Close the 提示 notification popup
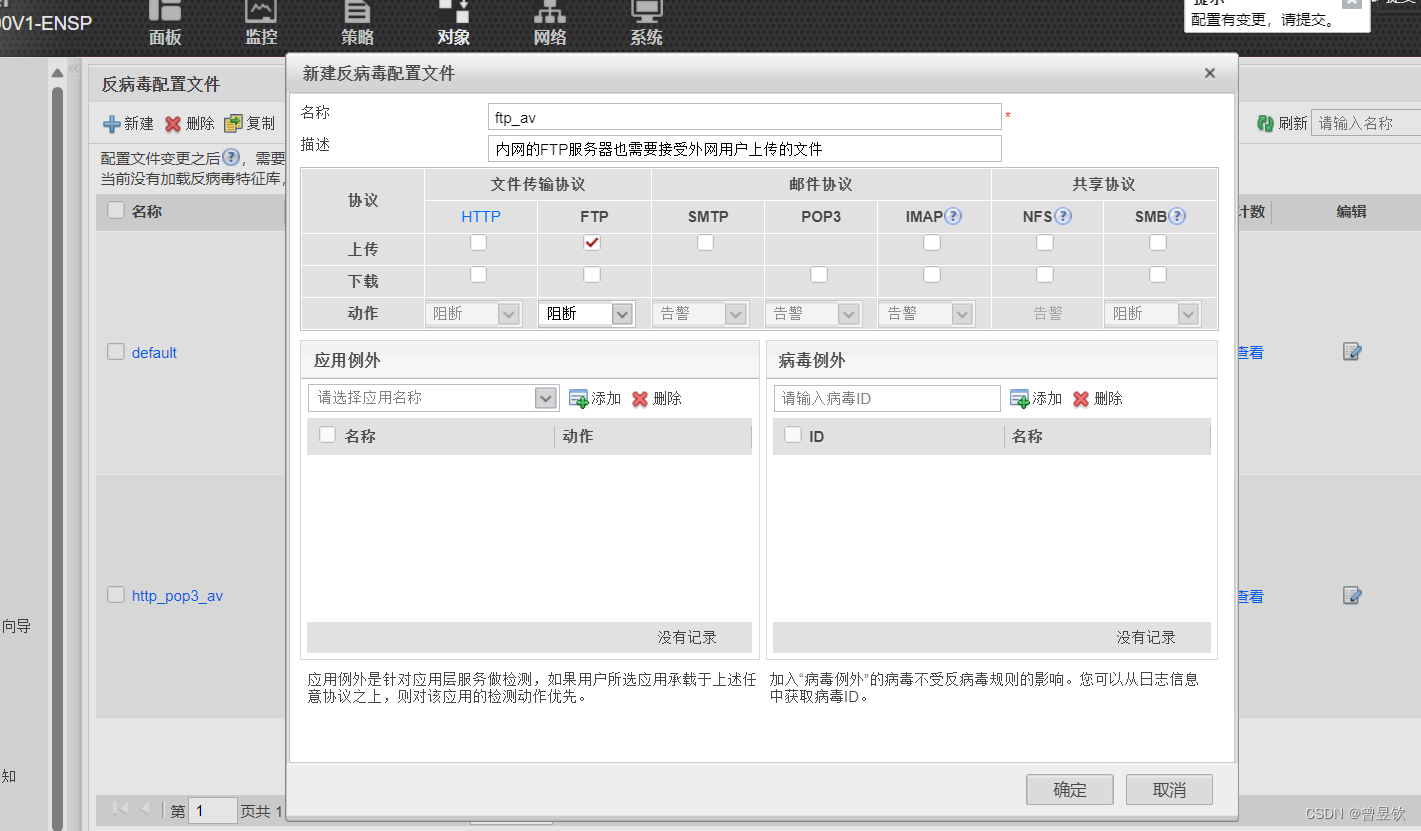1421x831 pixels. point(1351,2)
